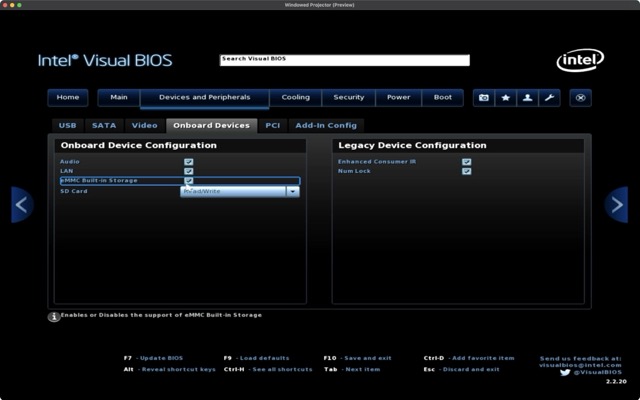
Task: Click the Intel logo
Action: click(580, 60)
